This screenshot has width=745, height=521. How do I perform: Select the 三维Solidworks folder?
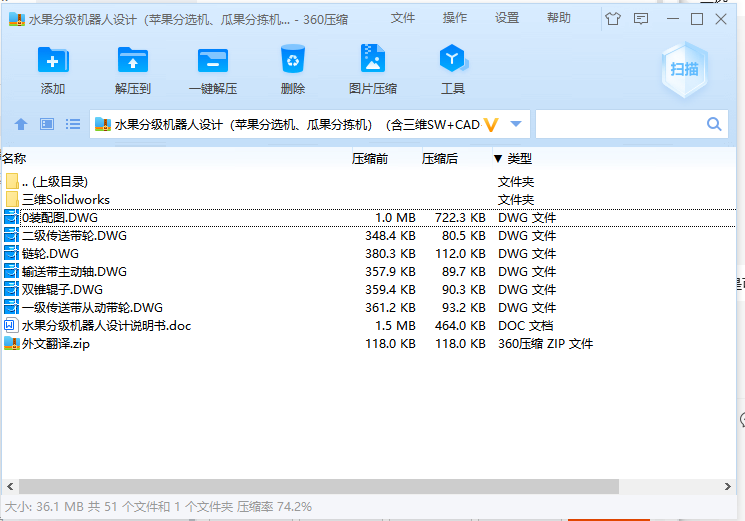pos(369,199)
